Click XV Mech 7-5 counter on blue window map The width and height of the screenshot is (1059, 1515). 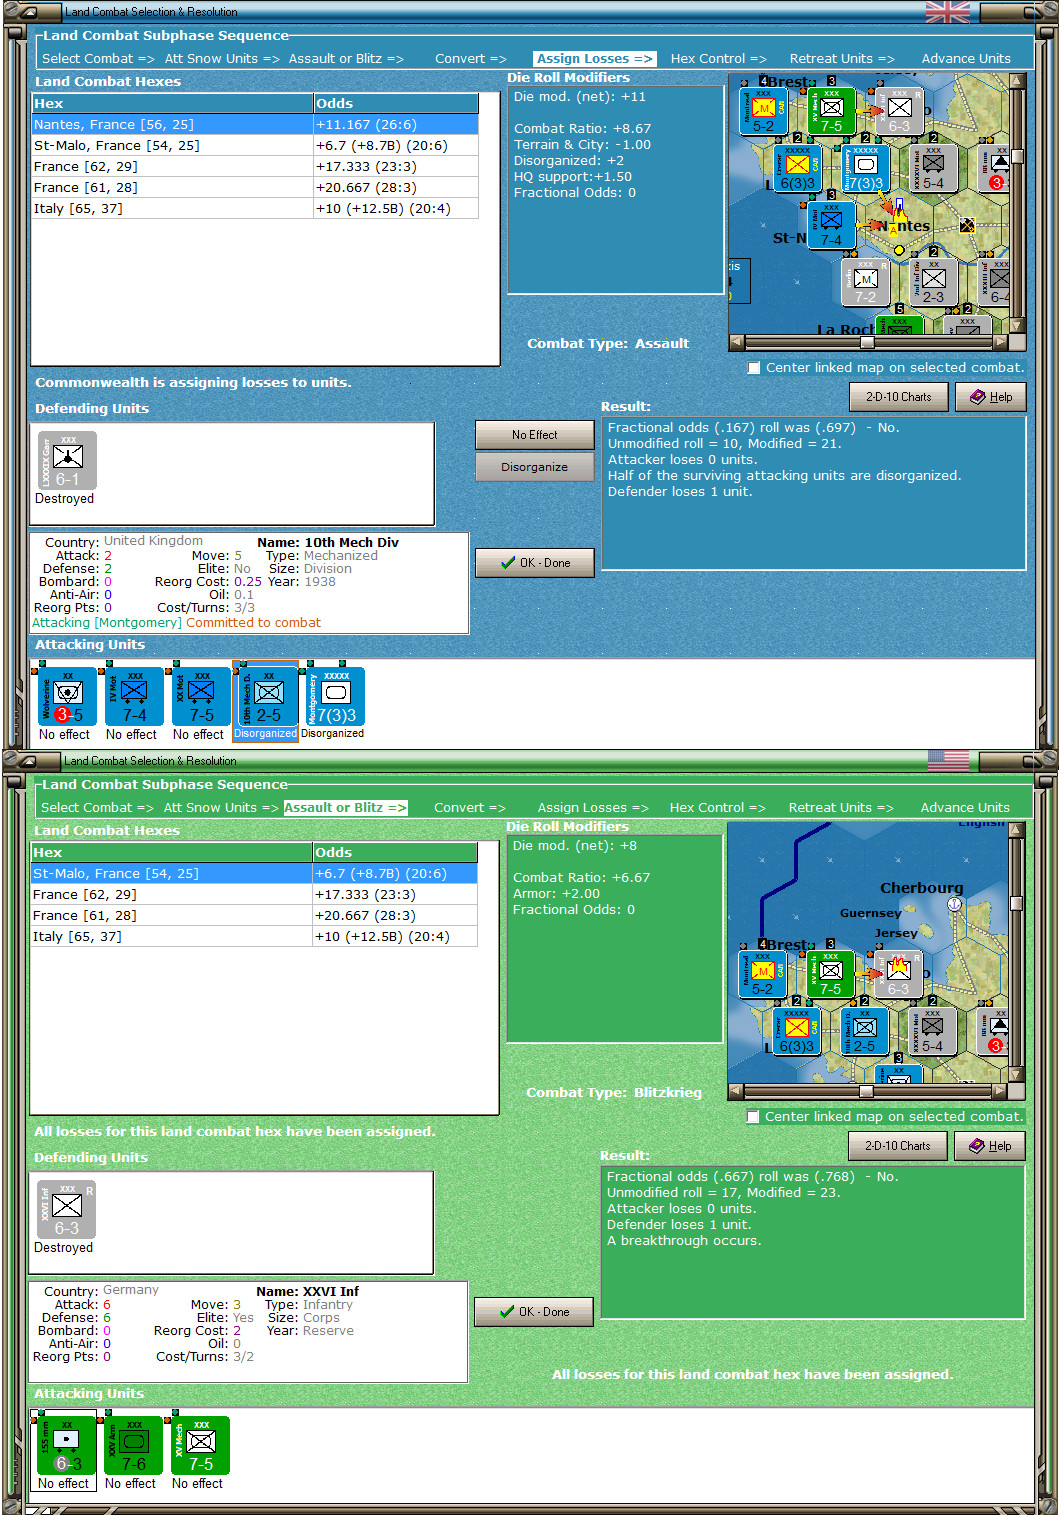tap(831, 112)
